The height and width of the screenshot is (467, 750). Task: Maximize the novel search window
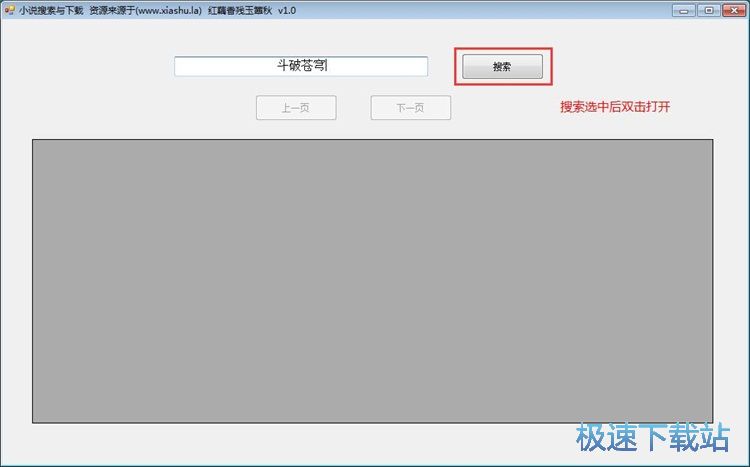[x=709, y=10]
